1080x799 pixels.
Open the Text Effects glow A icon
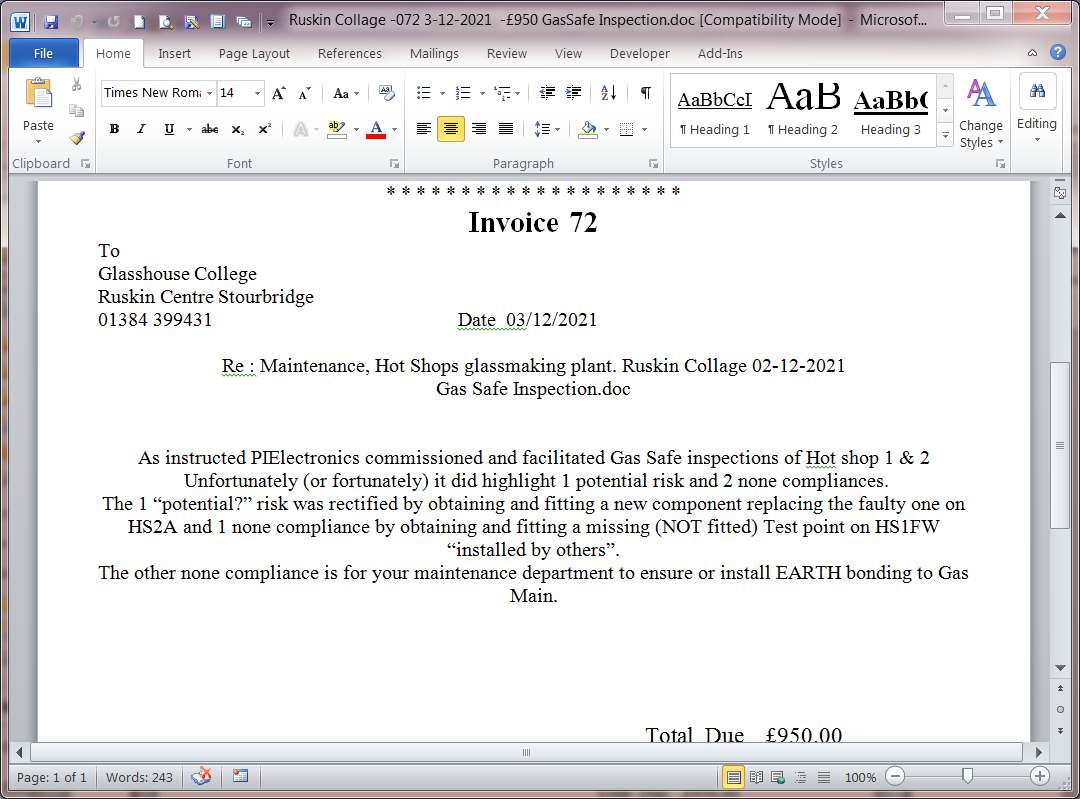[x=300, y=129]
